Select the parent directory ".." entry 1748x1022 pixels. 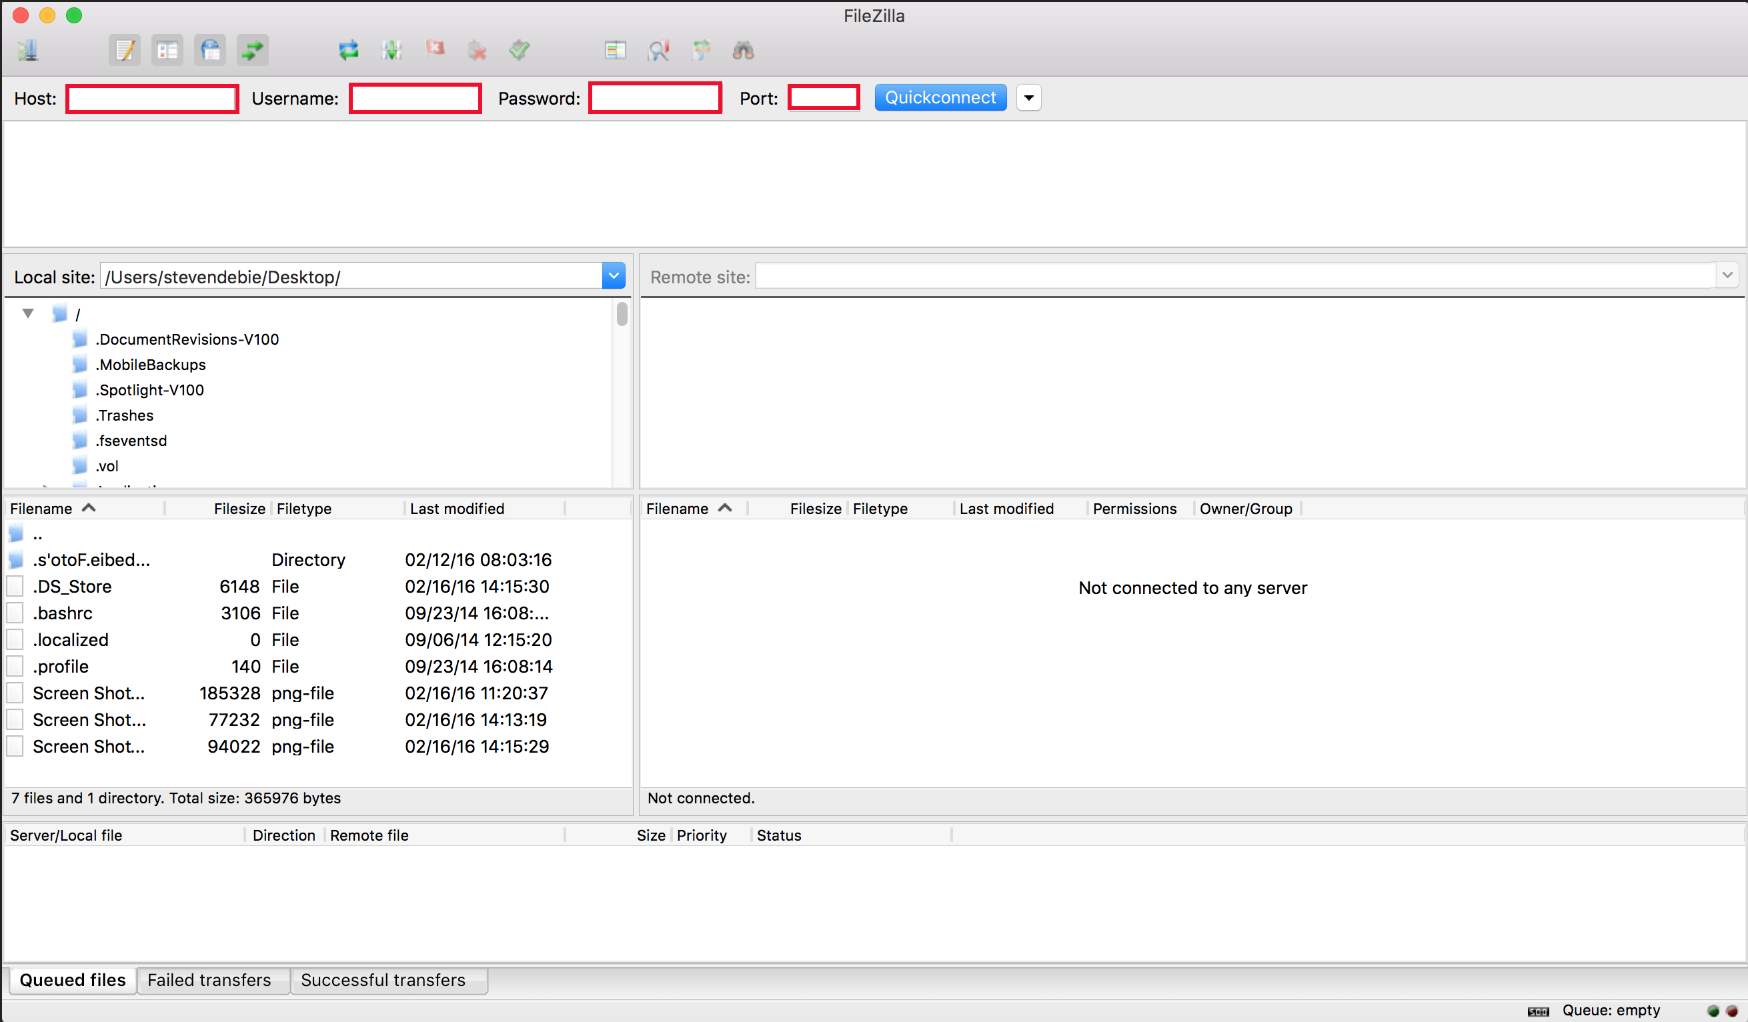coord(318,534)
